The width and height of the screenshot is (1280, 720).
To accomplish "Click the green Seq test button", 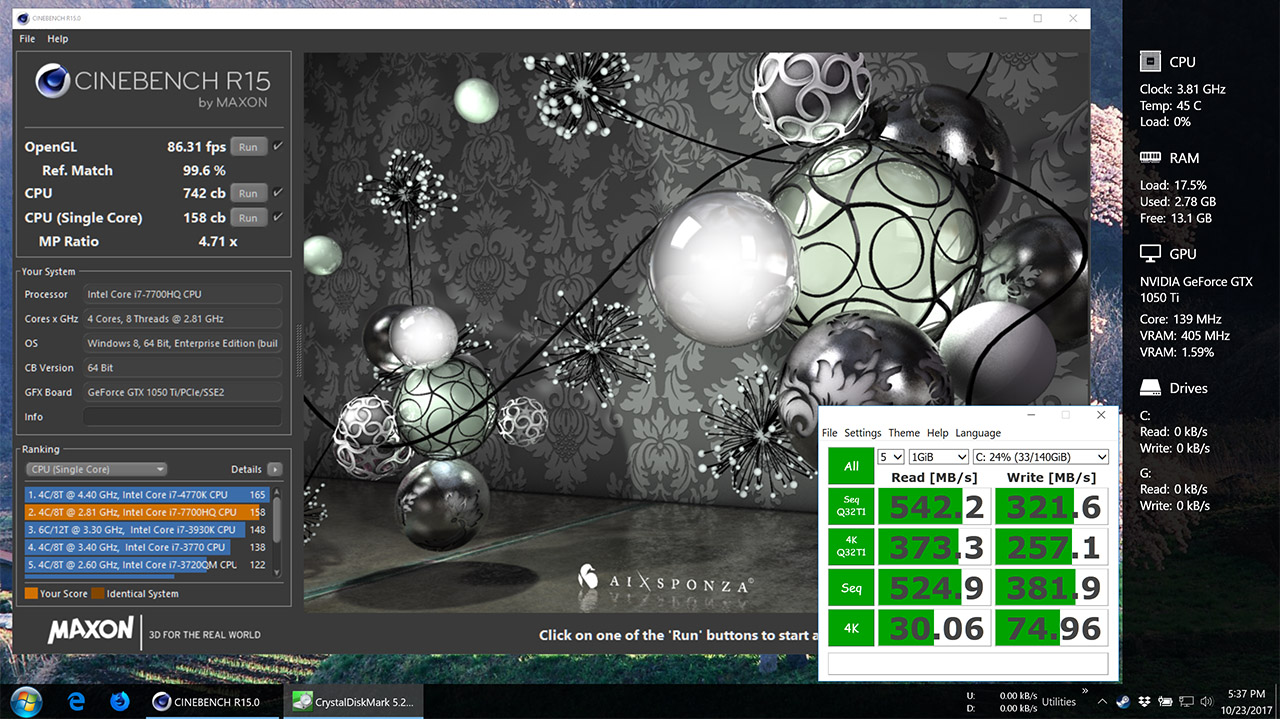I will click(x=851, y=588).
